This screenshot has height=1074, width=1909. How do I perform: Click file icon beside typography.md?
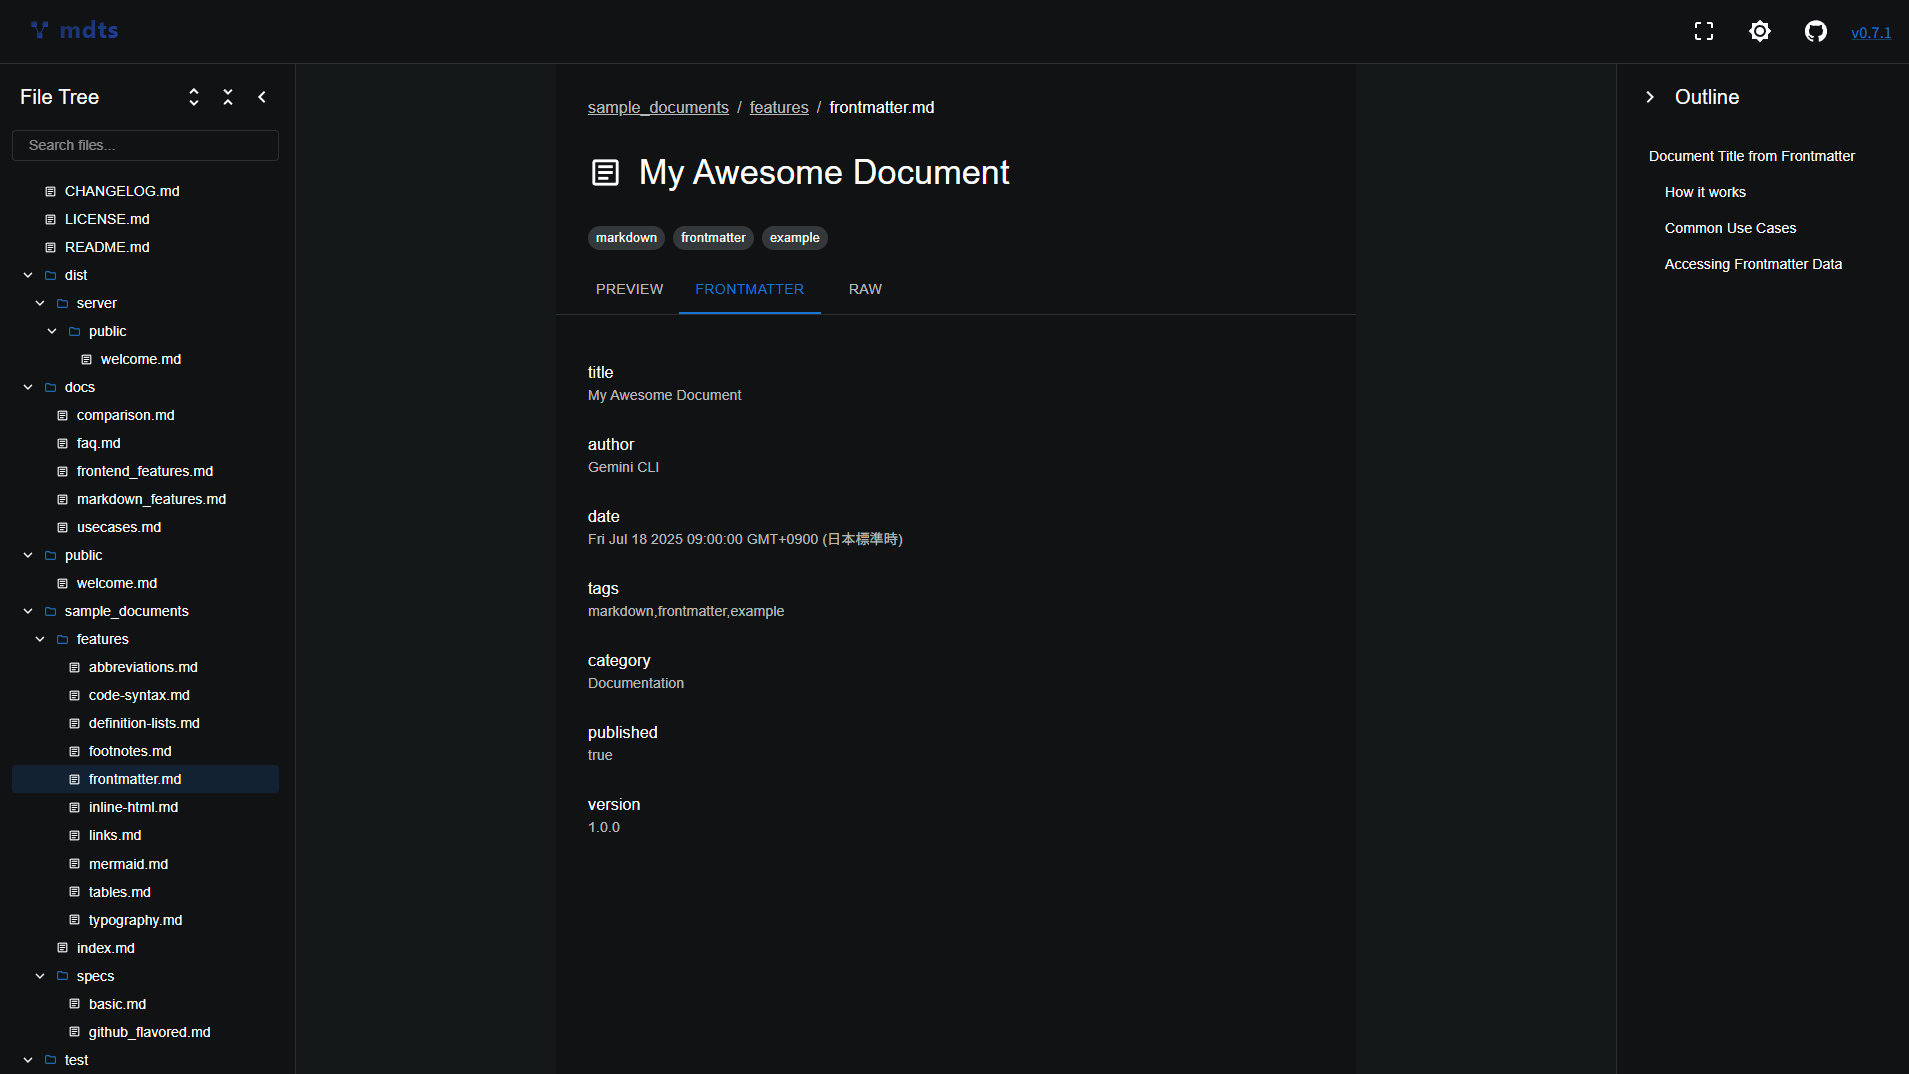point(74,920)
